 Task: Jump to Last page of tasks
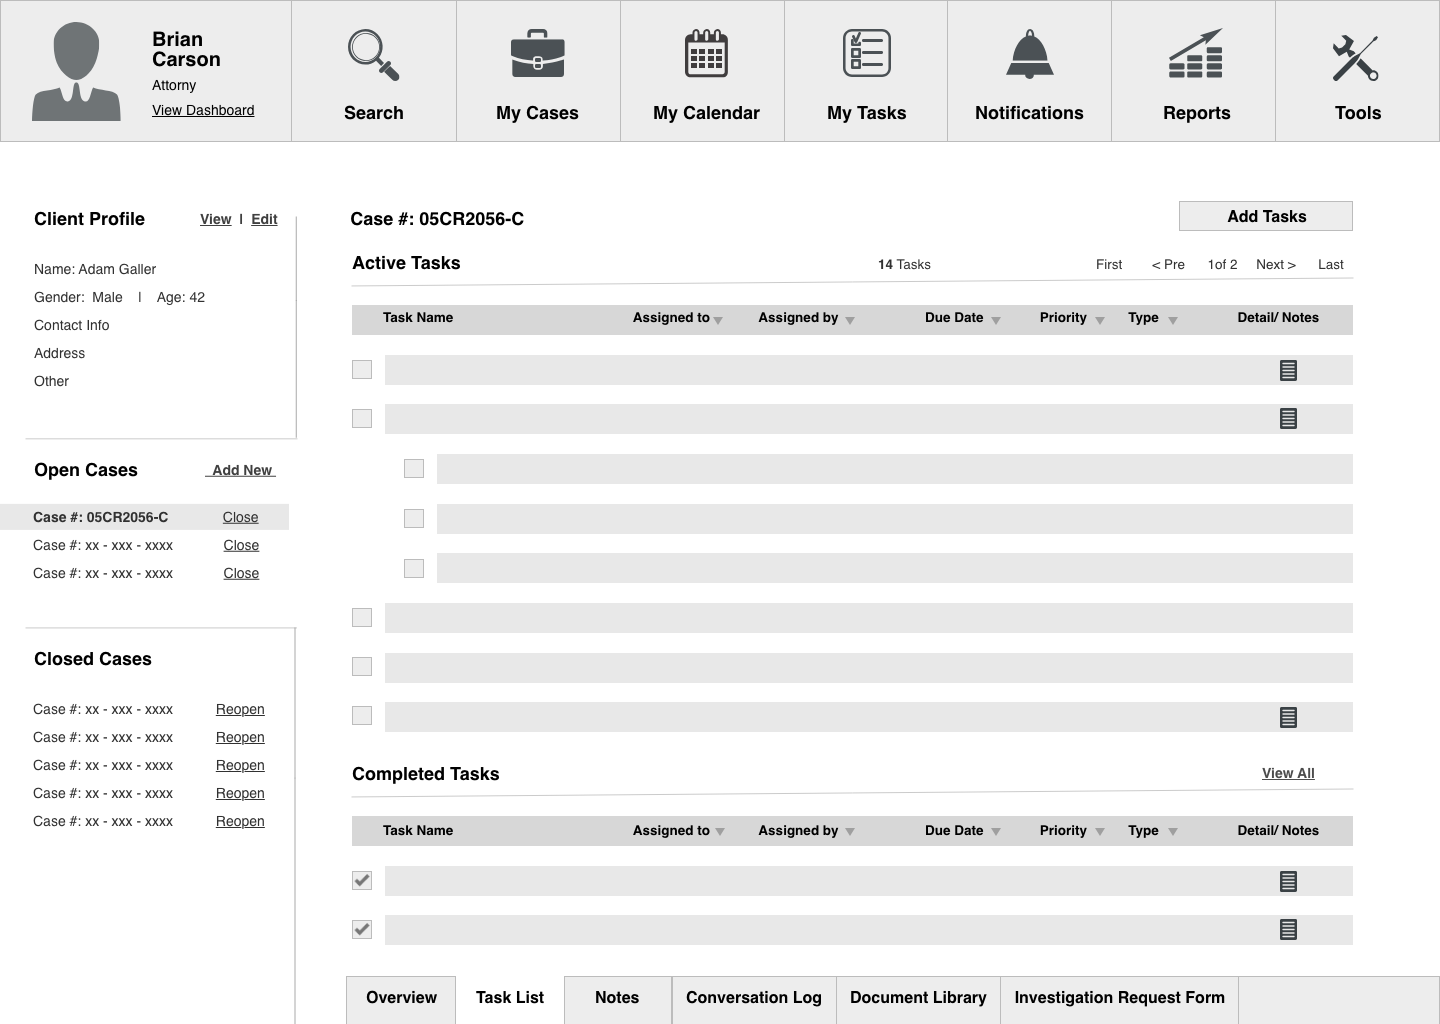[x=1330, y=264]
